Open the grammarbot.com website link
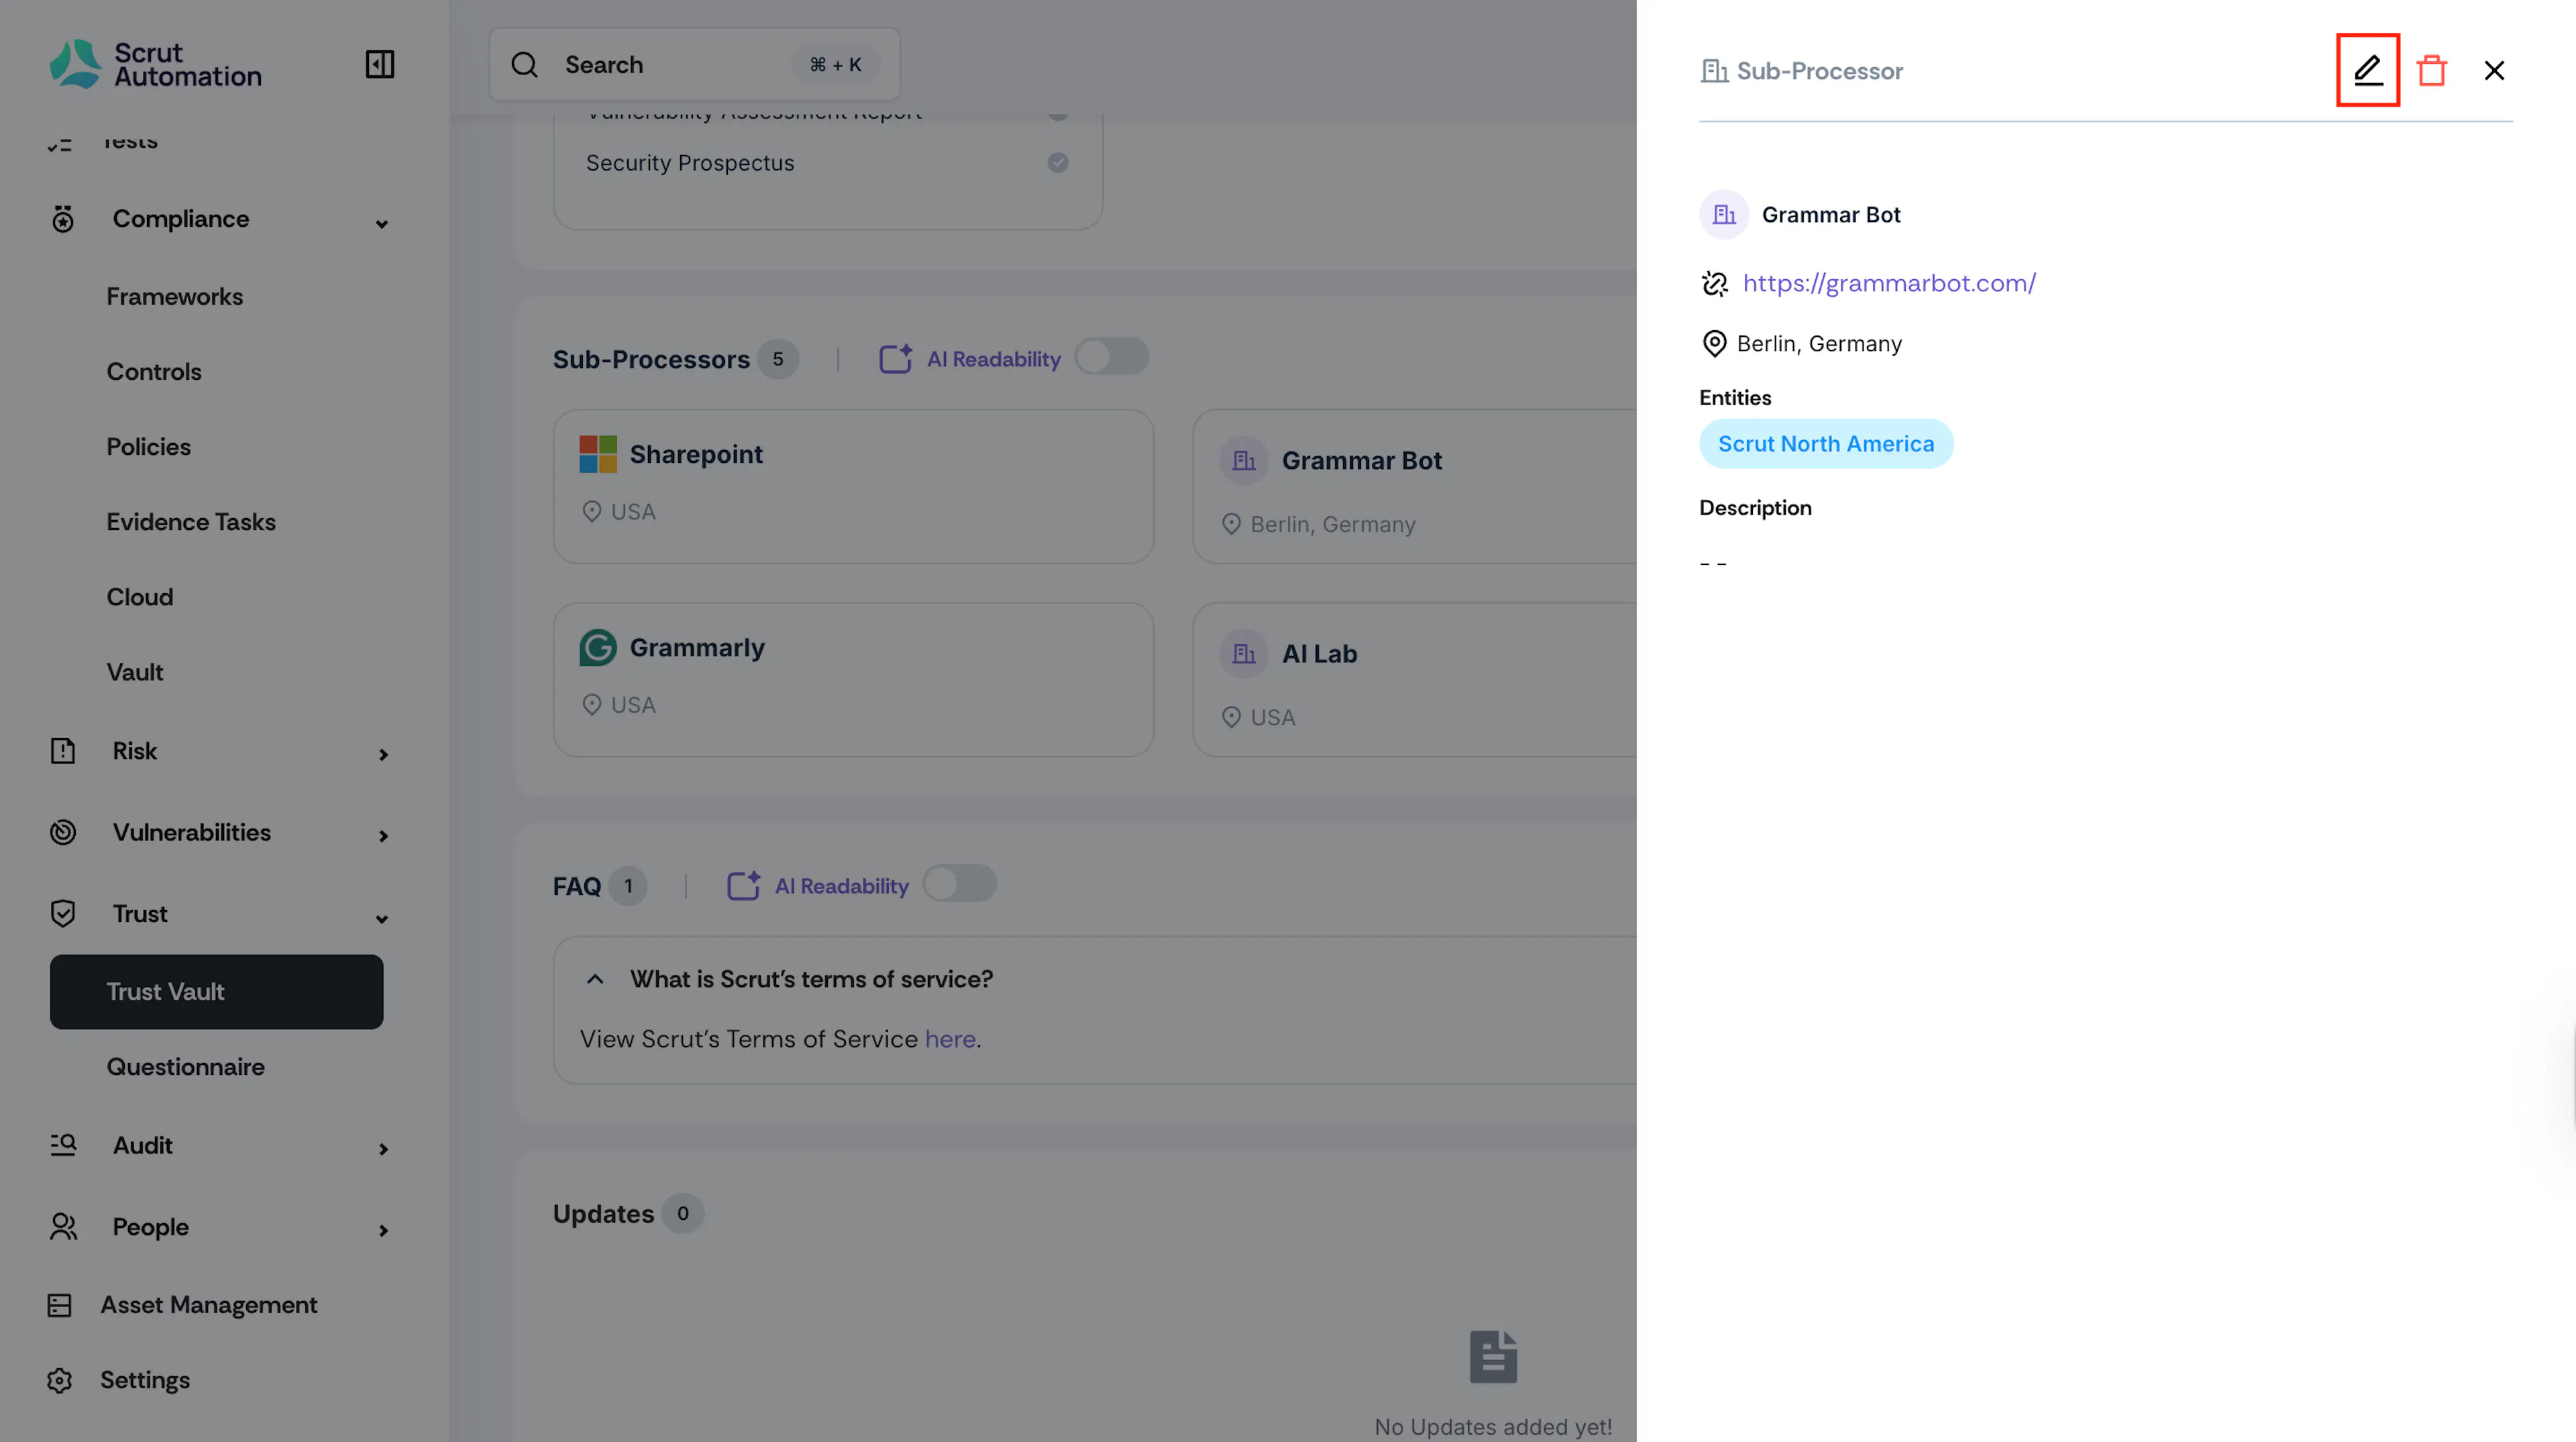This screenshot has width=2576, height=1442. (1889, 283)
